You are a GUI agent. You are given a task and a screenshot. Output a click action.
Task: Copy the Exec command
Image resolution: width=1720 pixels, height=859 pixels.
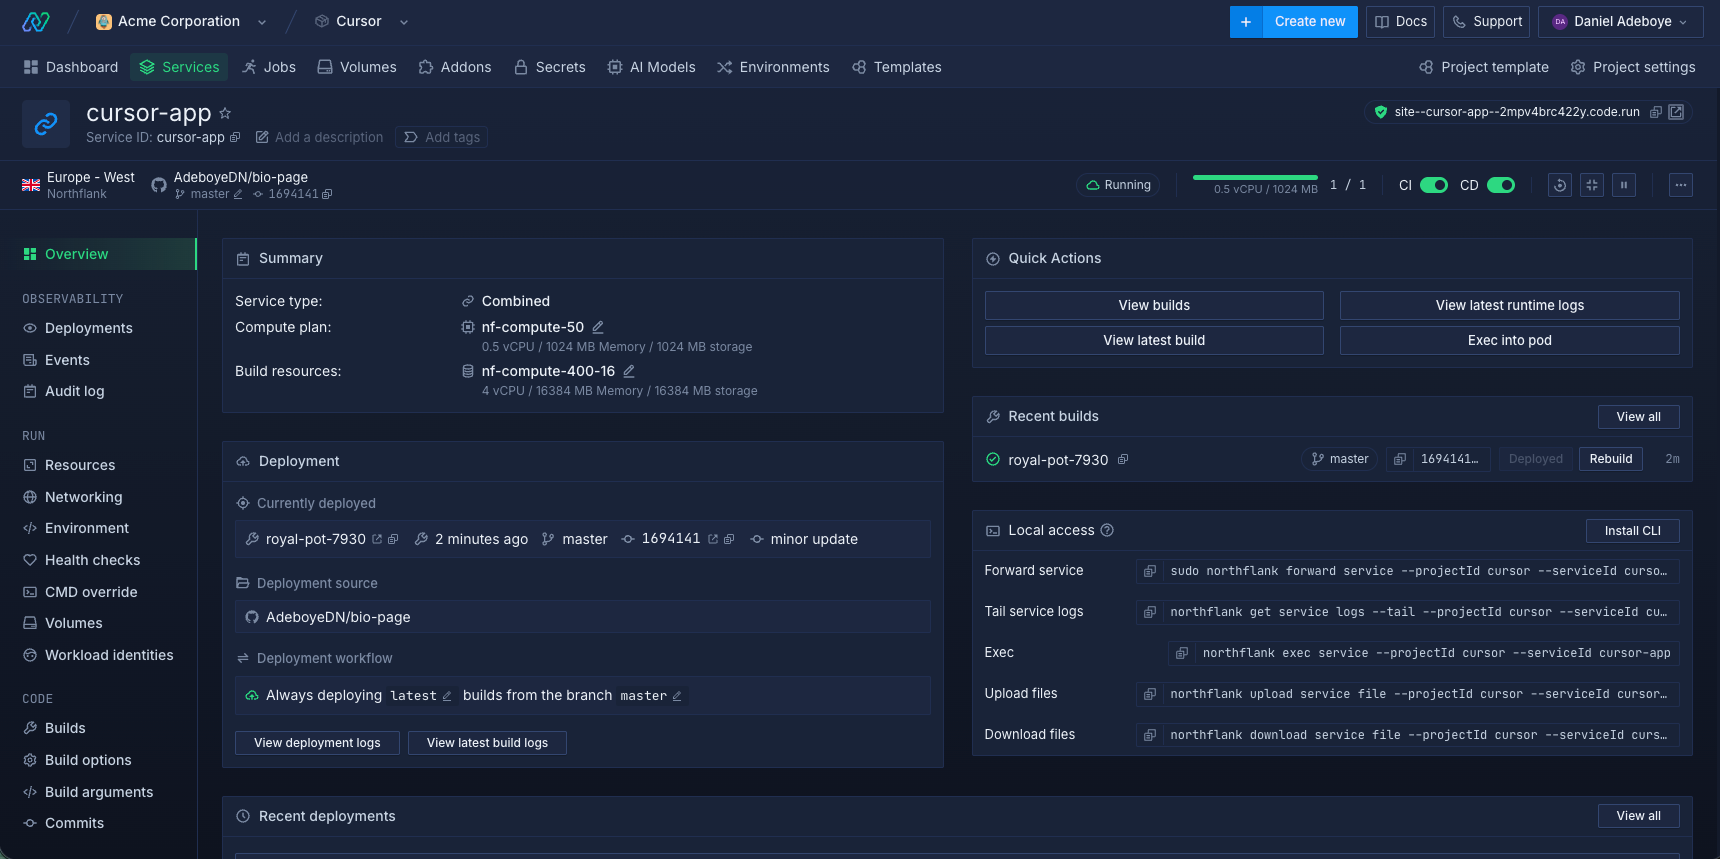[1182, 653]
